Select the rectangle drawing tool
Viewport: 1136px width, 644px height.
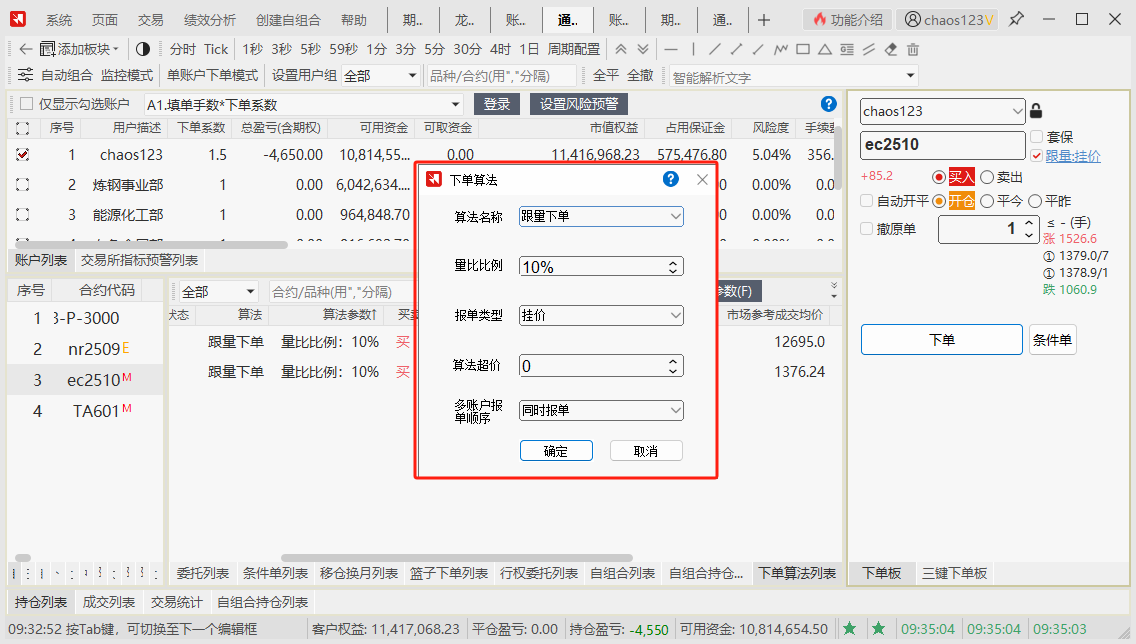[803, 49]
